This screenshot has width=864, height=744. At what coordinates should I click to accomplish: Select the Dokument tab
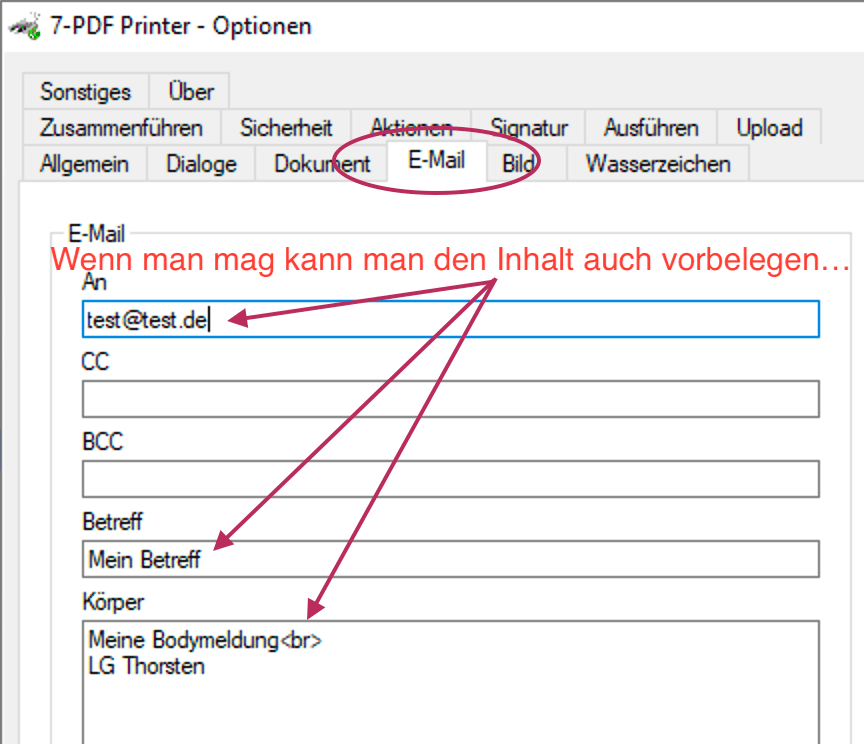click(x=322, y=164)
